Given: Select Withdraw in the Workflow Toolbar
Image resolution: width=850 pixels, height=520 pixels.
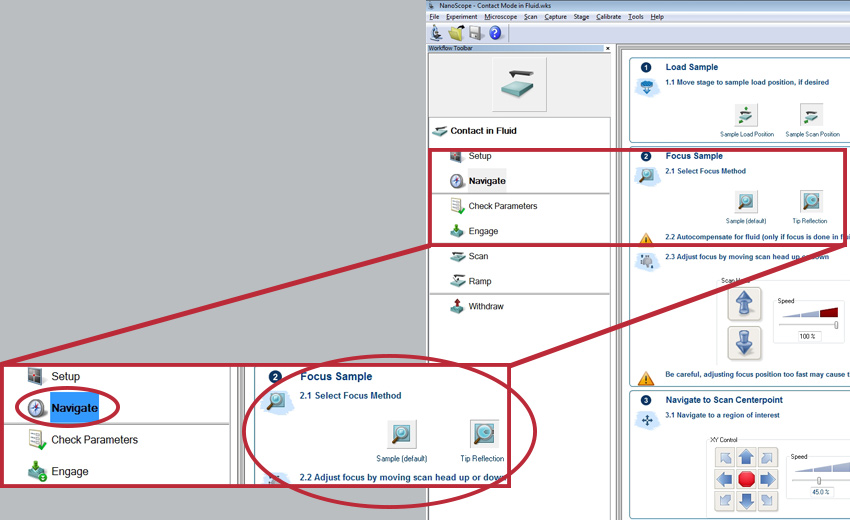Looking at the screenshot, I should (x=486, y=306).
